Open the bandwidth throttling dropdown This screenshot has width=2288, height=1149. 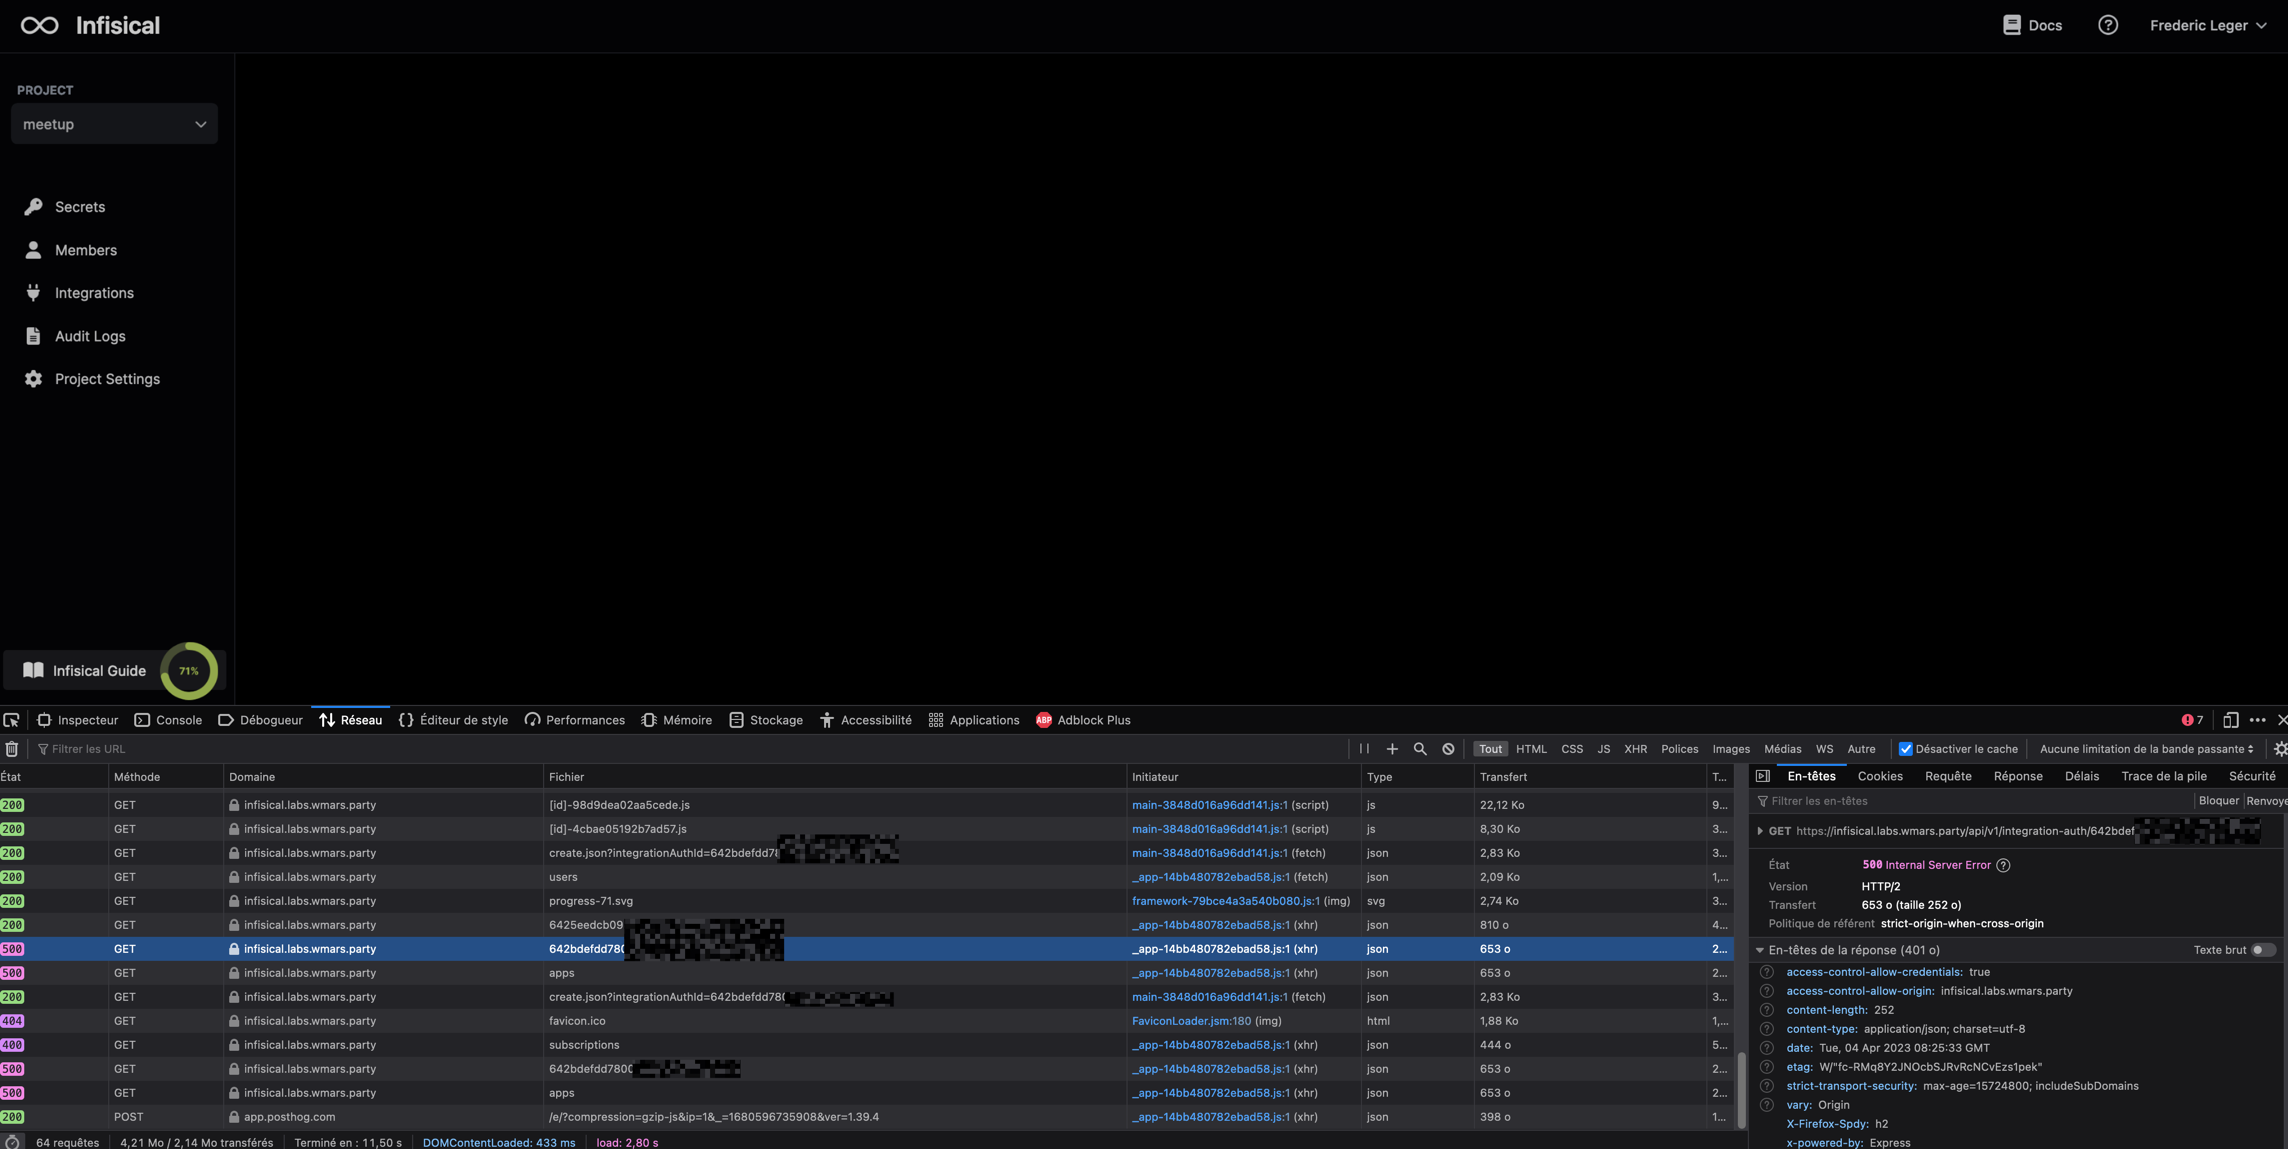tap(2146, 749)
